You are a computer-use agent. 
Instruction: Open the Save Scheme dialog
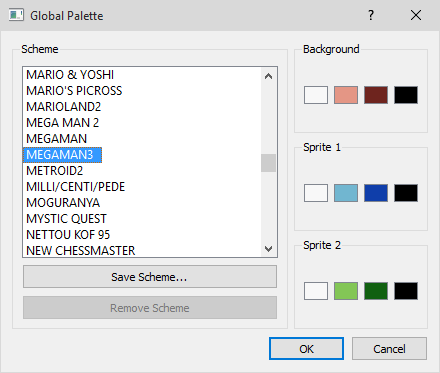click(x=150, y=277)
